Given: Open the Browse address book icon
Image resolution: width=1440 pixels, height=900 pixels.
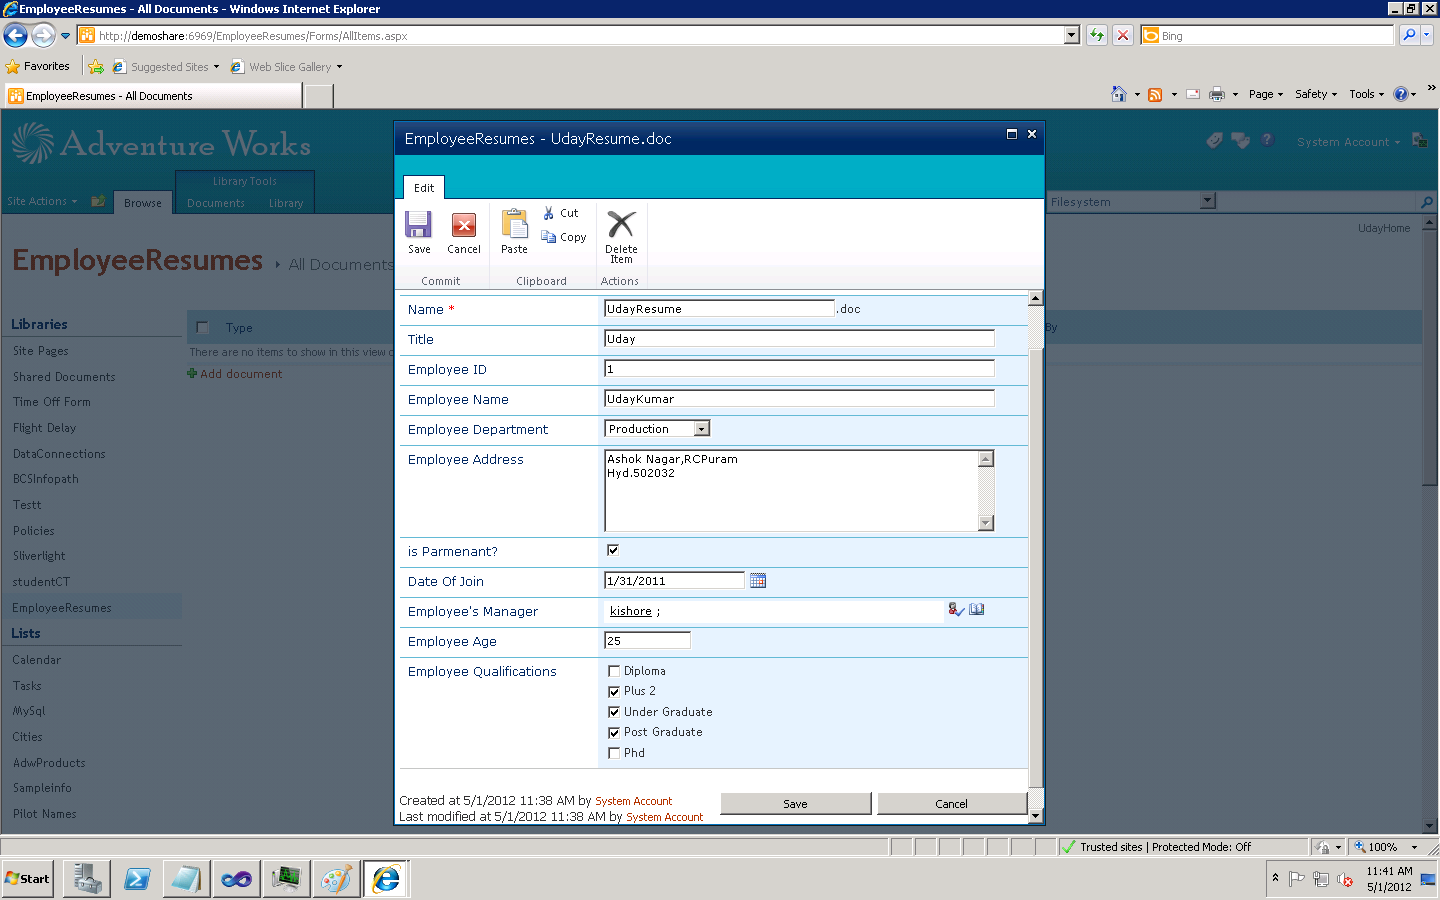Looking at the screenshot, I should tap(977, 609).
